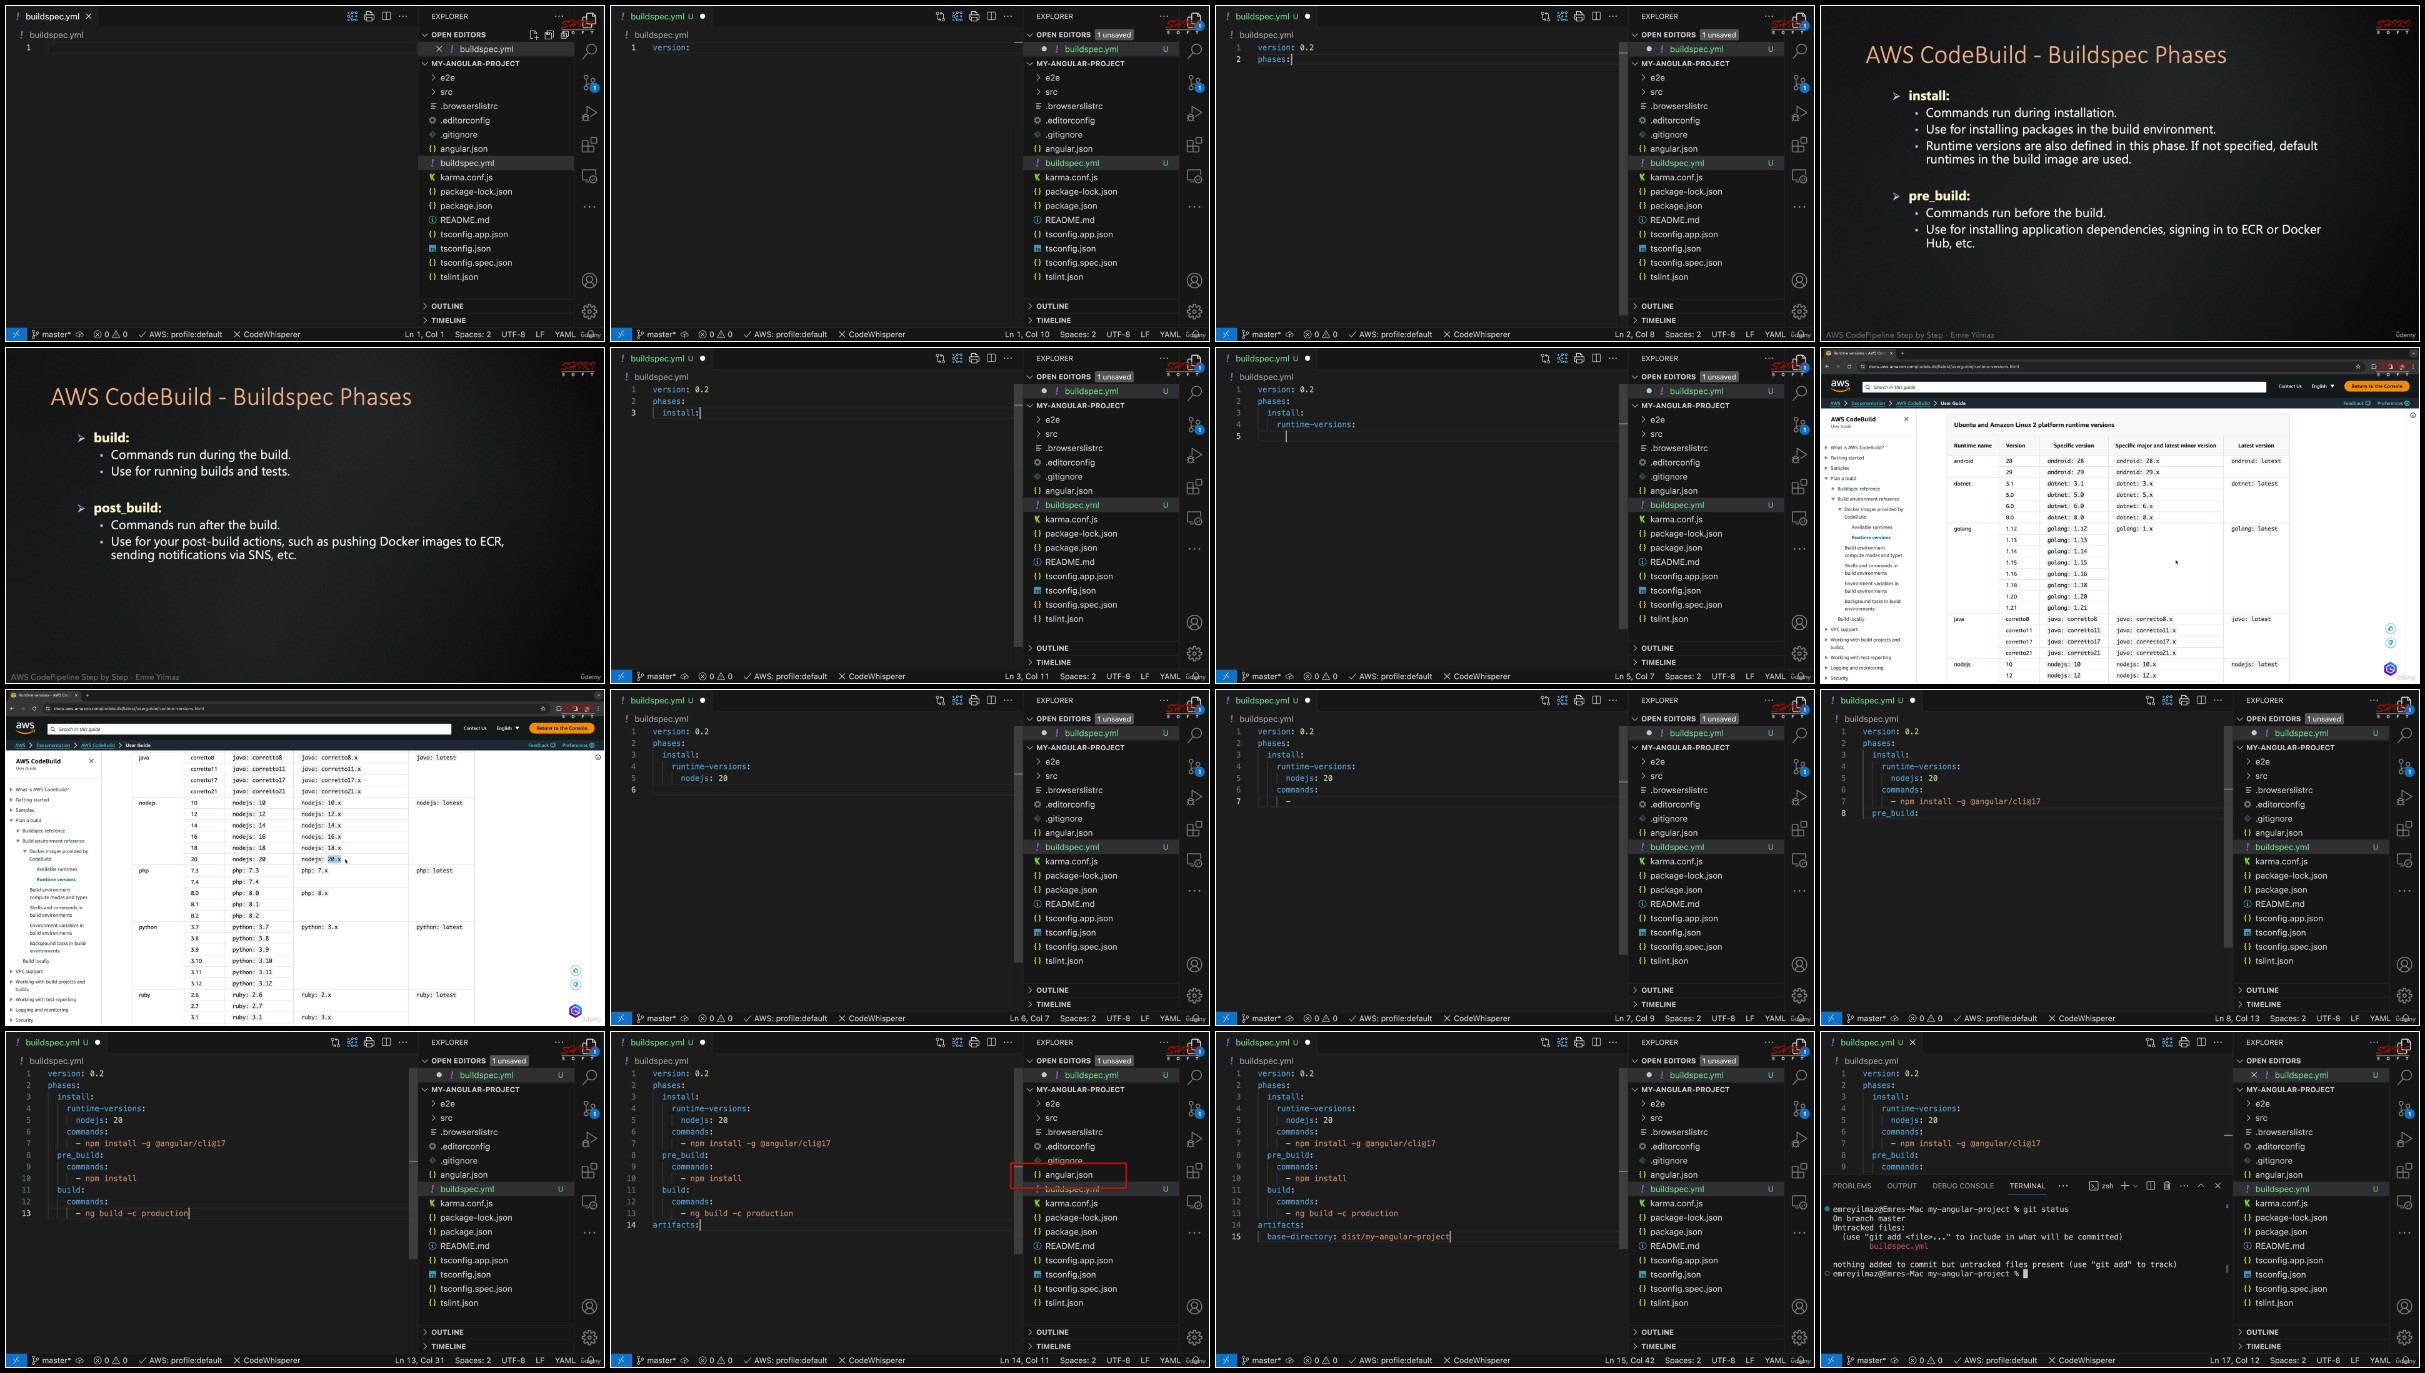Open the OUTPUT panel tab
Viewport: 2425px width, 1373px height.
coord(1902,1186)
